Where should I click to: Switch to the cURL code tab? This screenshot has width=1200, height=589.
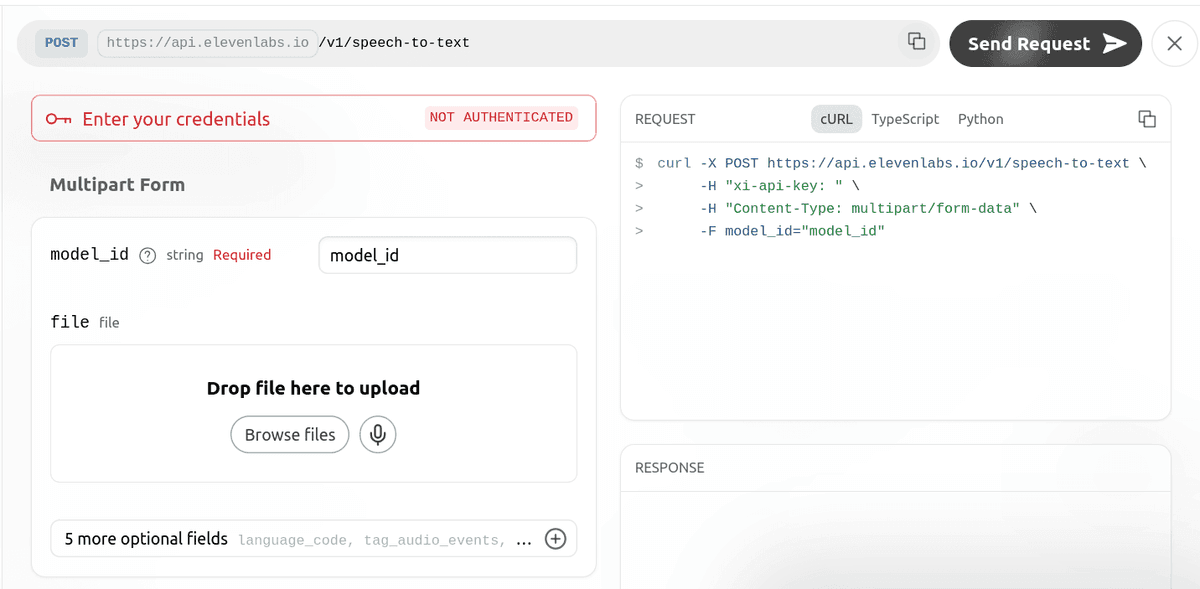pos(836,119)
